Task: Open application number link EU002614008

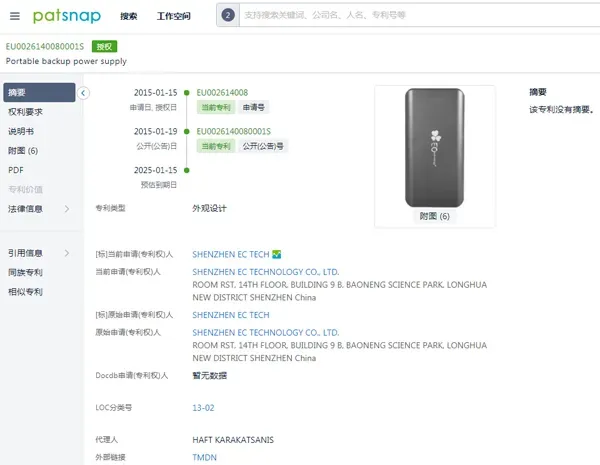Action: tap(222, 93)
